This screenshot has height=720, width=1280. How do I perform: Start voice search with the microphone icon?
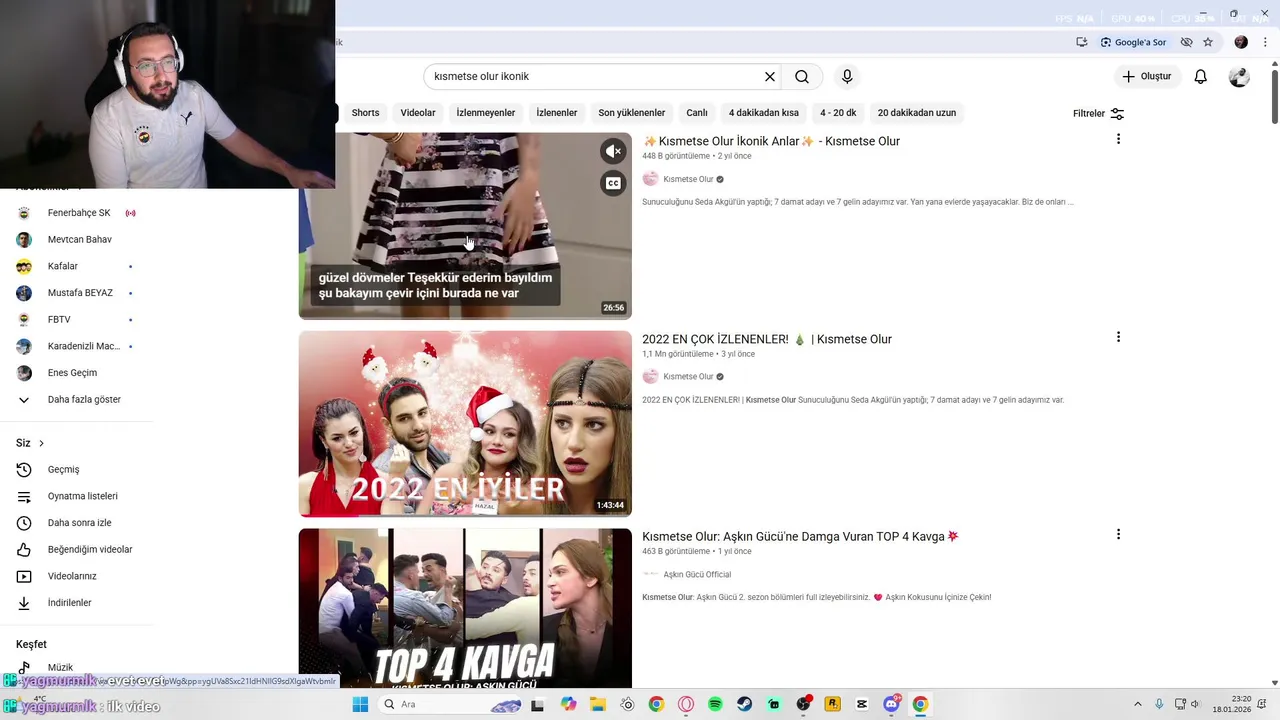coord(847,76)
